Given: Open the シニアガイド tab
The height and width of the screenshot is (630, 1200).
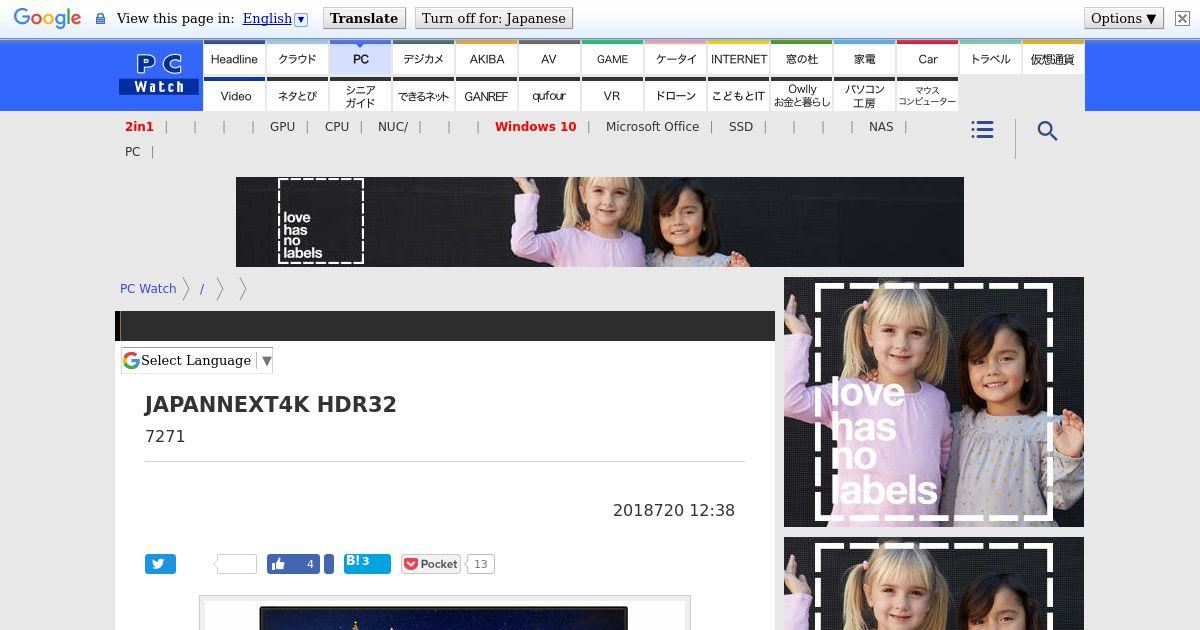Looking at the screenshot, I should (360, 95).
